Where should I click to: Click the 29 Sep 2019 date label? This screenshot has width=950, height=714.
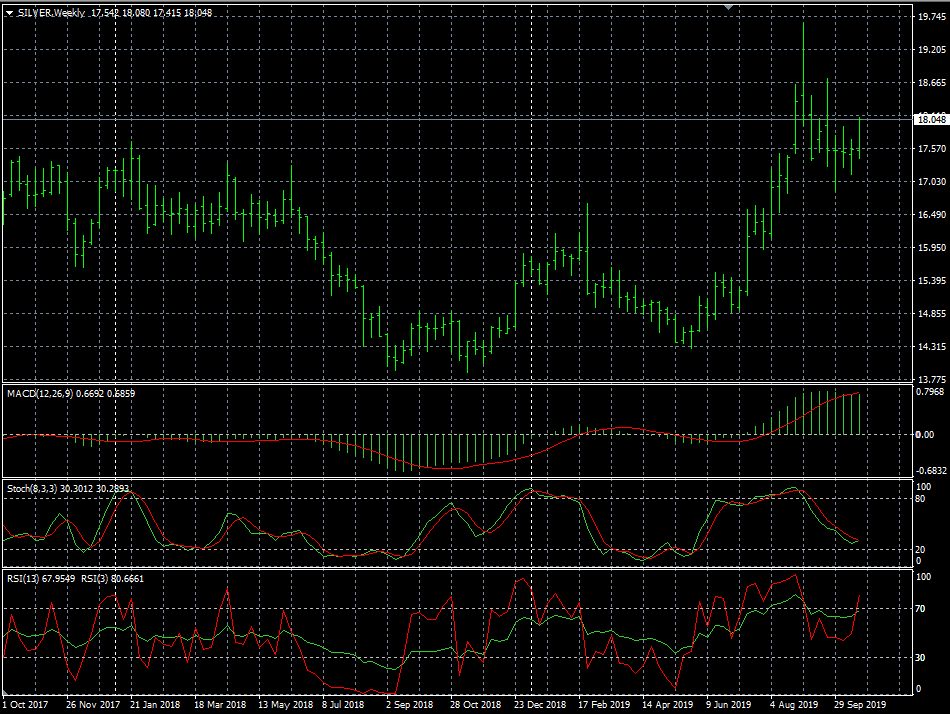pos(860,704)
